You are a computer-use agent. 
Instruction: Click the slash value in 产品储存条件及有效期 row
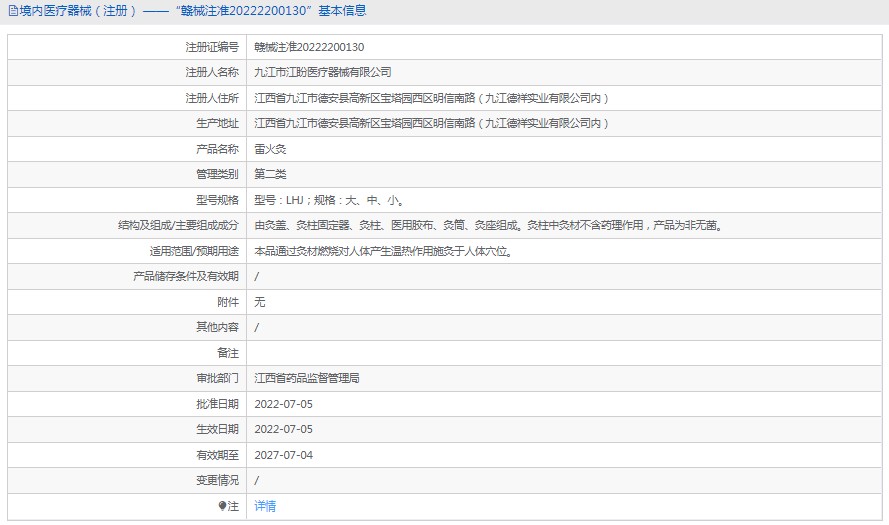(x=257, y=277)
